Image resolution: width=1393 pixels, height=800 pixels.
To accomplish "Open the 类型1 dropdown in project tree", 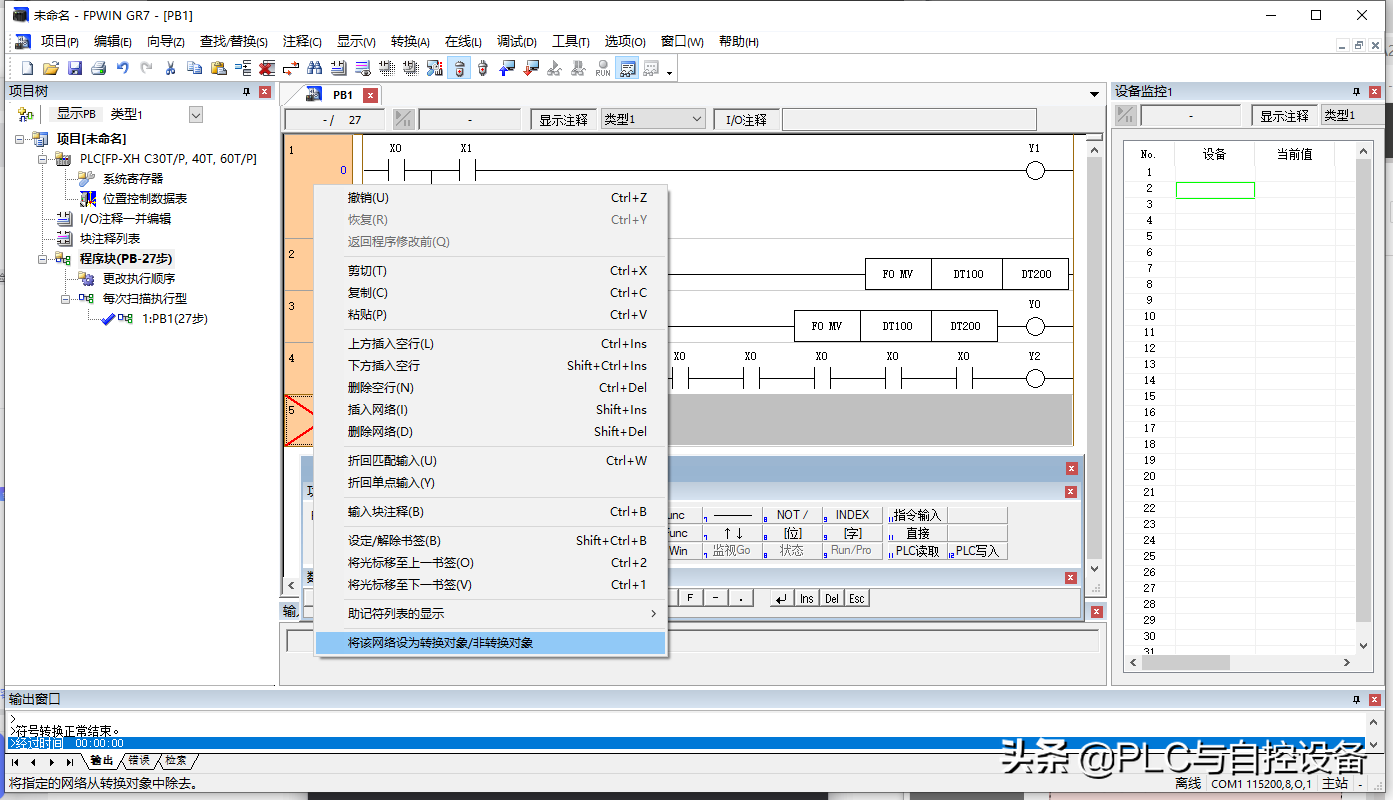I will [196, 115].
